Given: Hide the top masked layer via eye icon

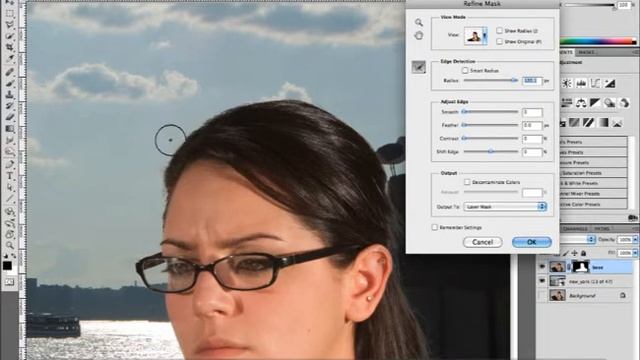Looking at the screenshot, I should [x=542, y=267].
